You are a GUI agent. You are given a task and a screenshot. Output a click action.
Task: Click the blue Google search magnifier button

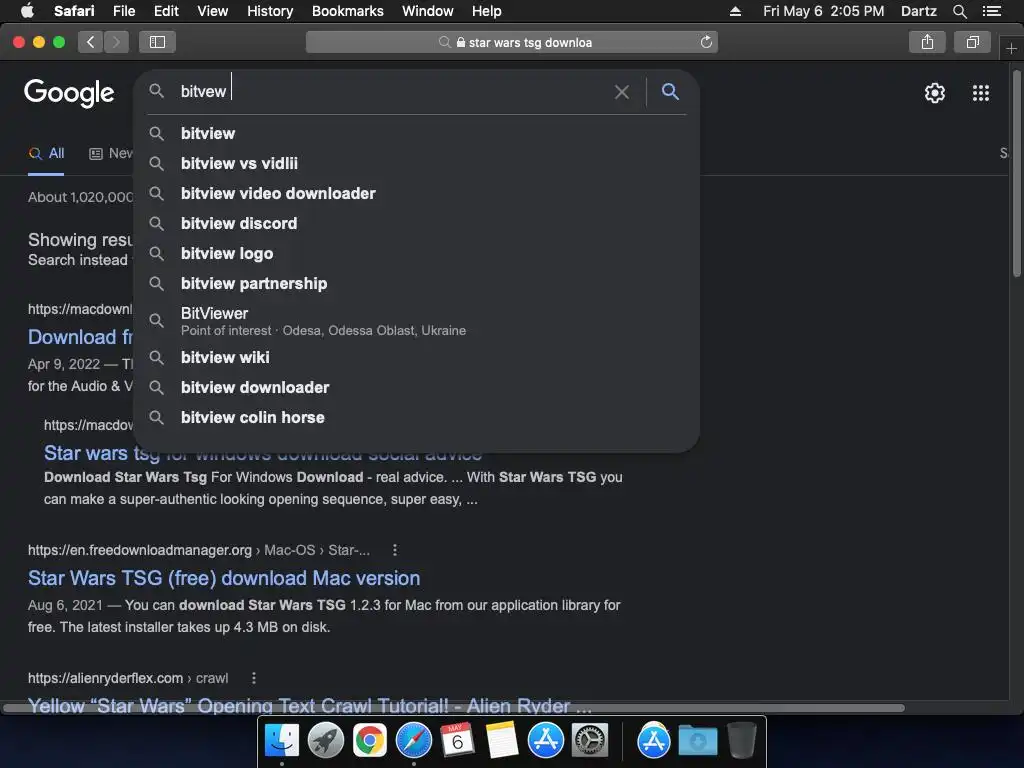coord(670,91)
